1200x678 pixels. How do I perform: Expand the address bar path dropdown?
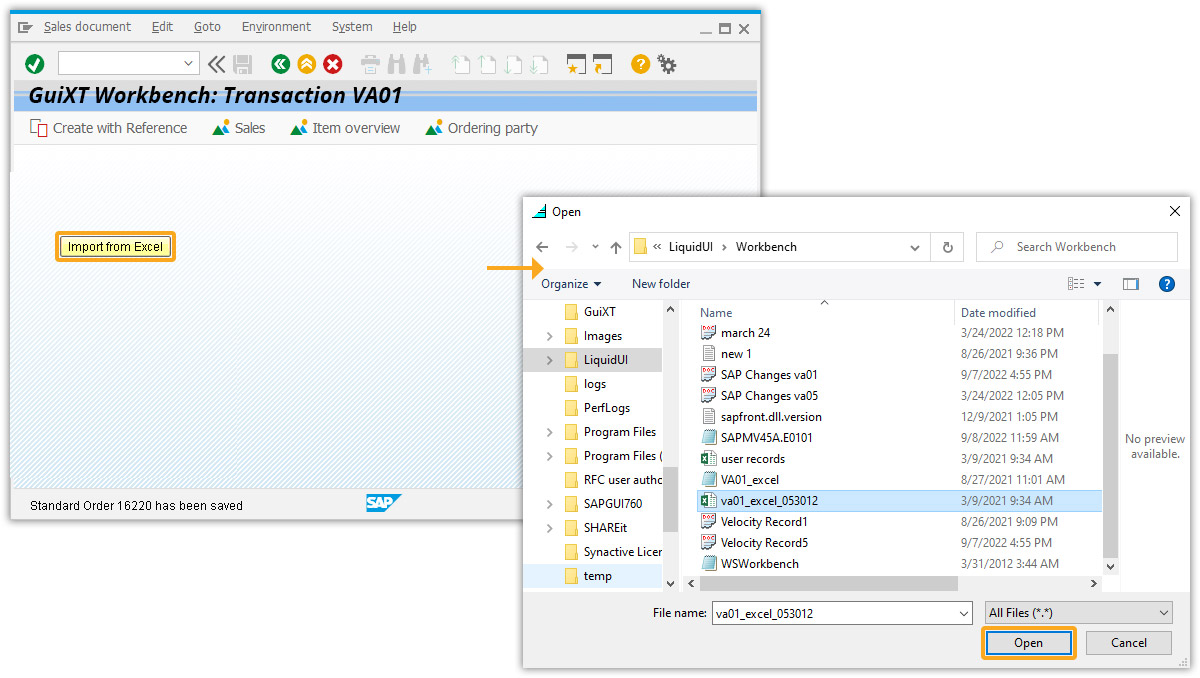point(915,247)
